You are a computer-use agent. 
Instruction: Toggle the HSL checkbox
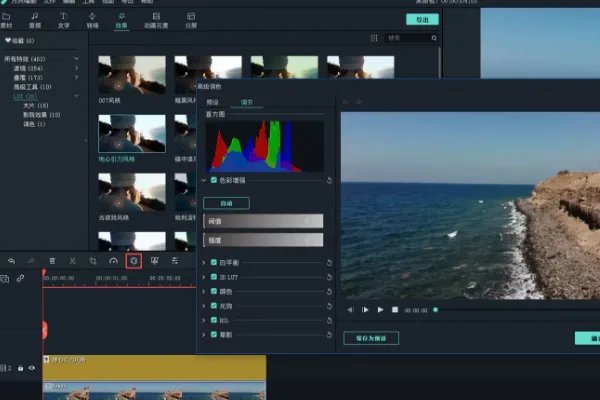click(214, 319)
